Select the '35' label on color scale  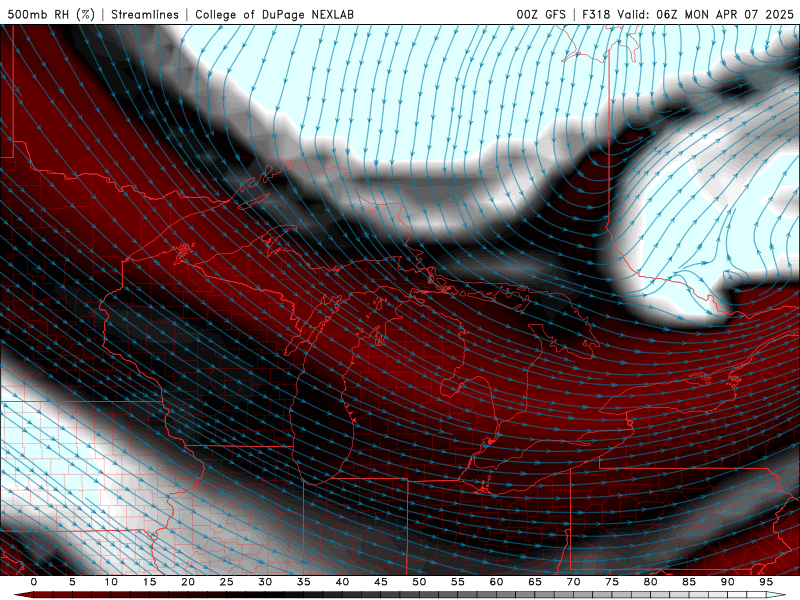coord(304,582)
